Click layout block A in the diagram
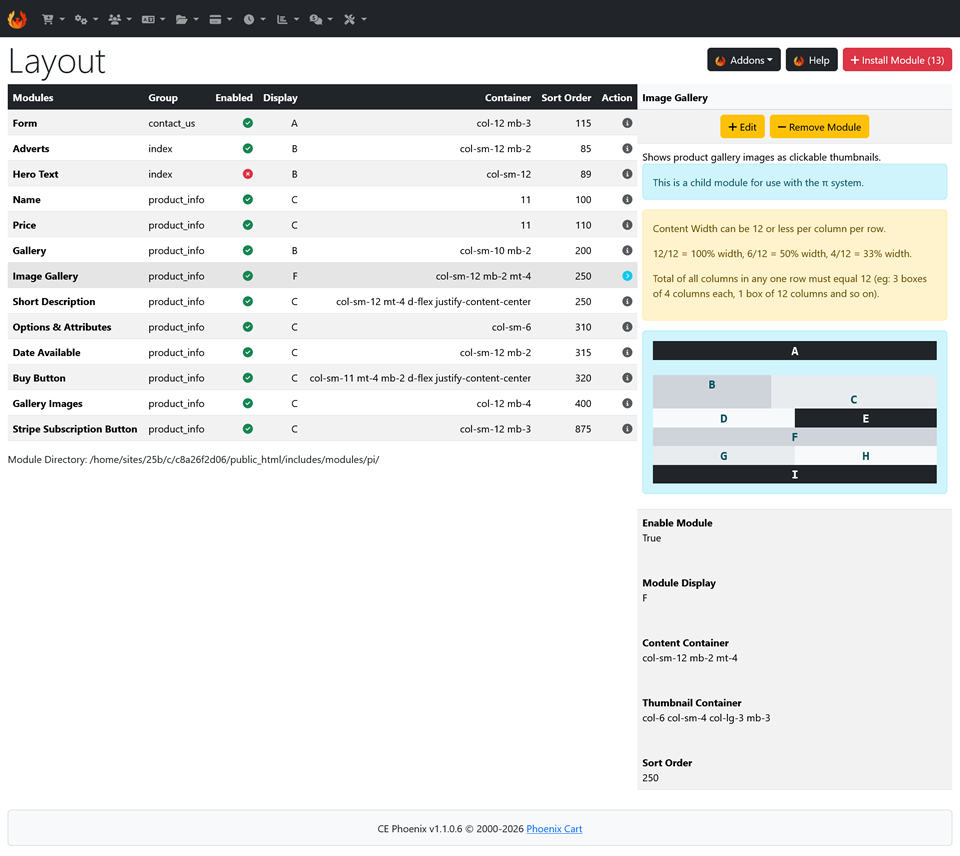Viewport: 960px width, 856px height. [x=795, y=351]
